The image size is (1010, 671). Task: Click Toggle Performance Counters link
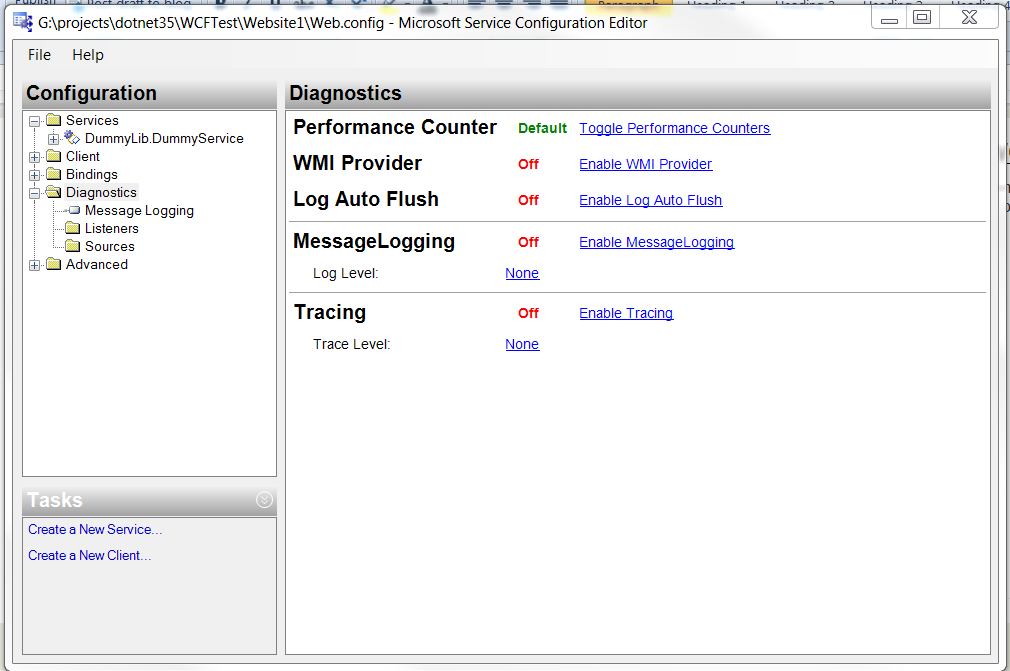click(x=674, y=128)
